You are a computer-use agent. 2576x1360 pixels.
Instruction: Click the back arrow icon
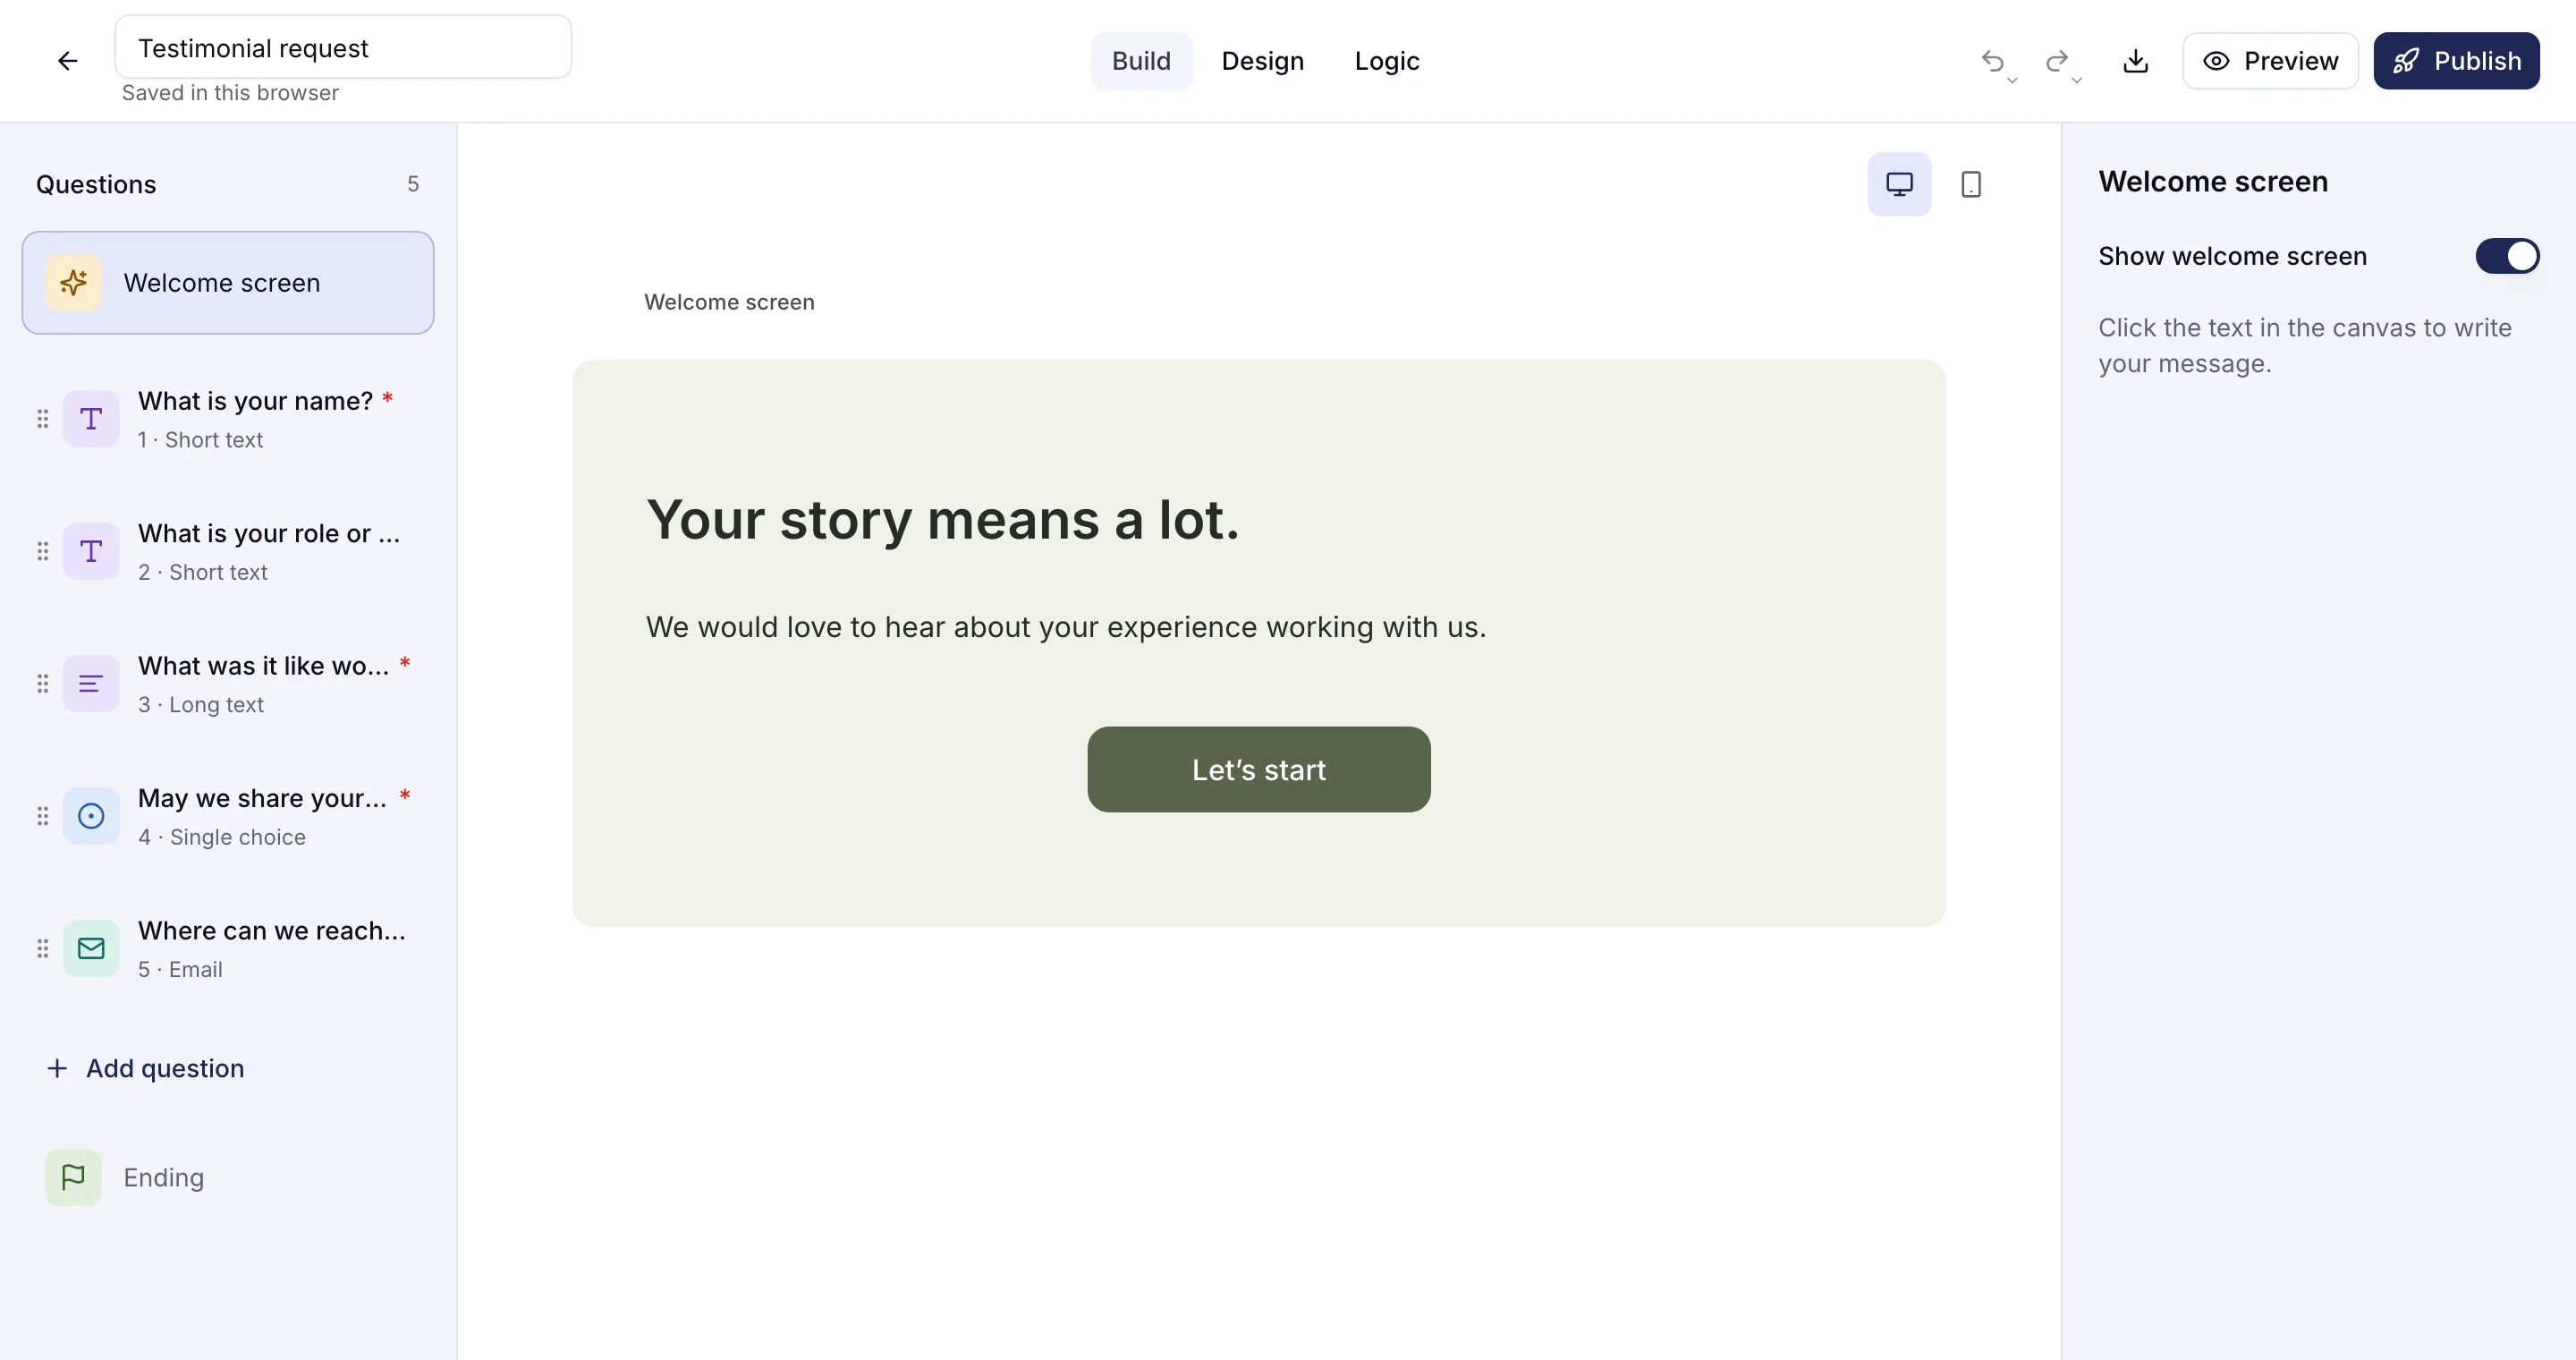(67, 61)
